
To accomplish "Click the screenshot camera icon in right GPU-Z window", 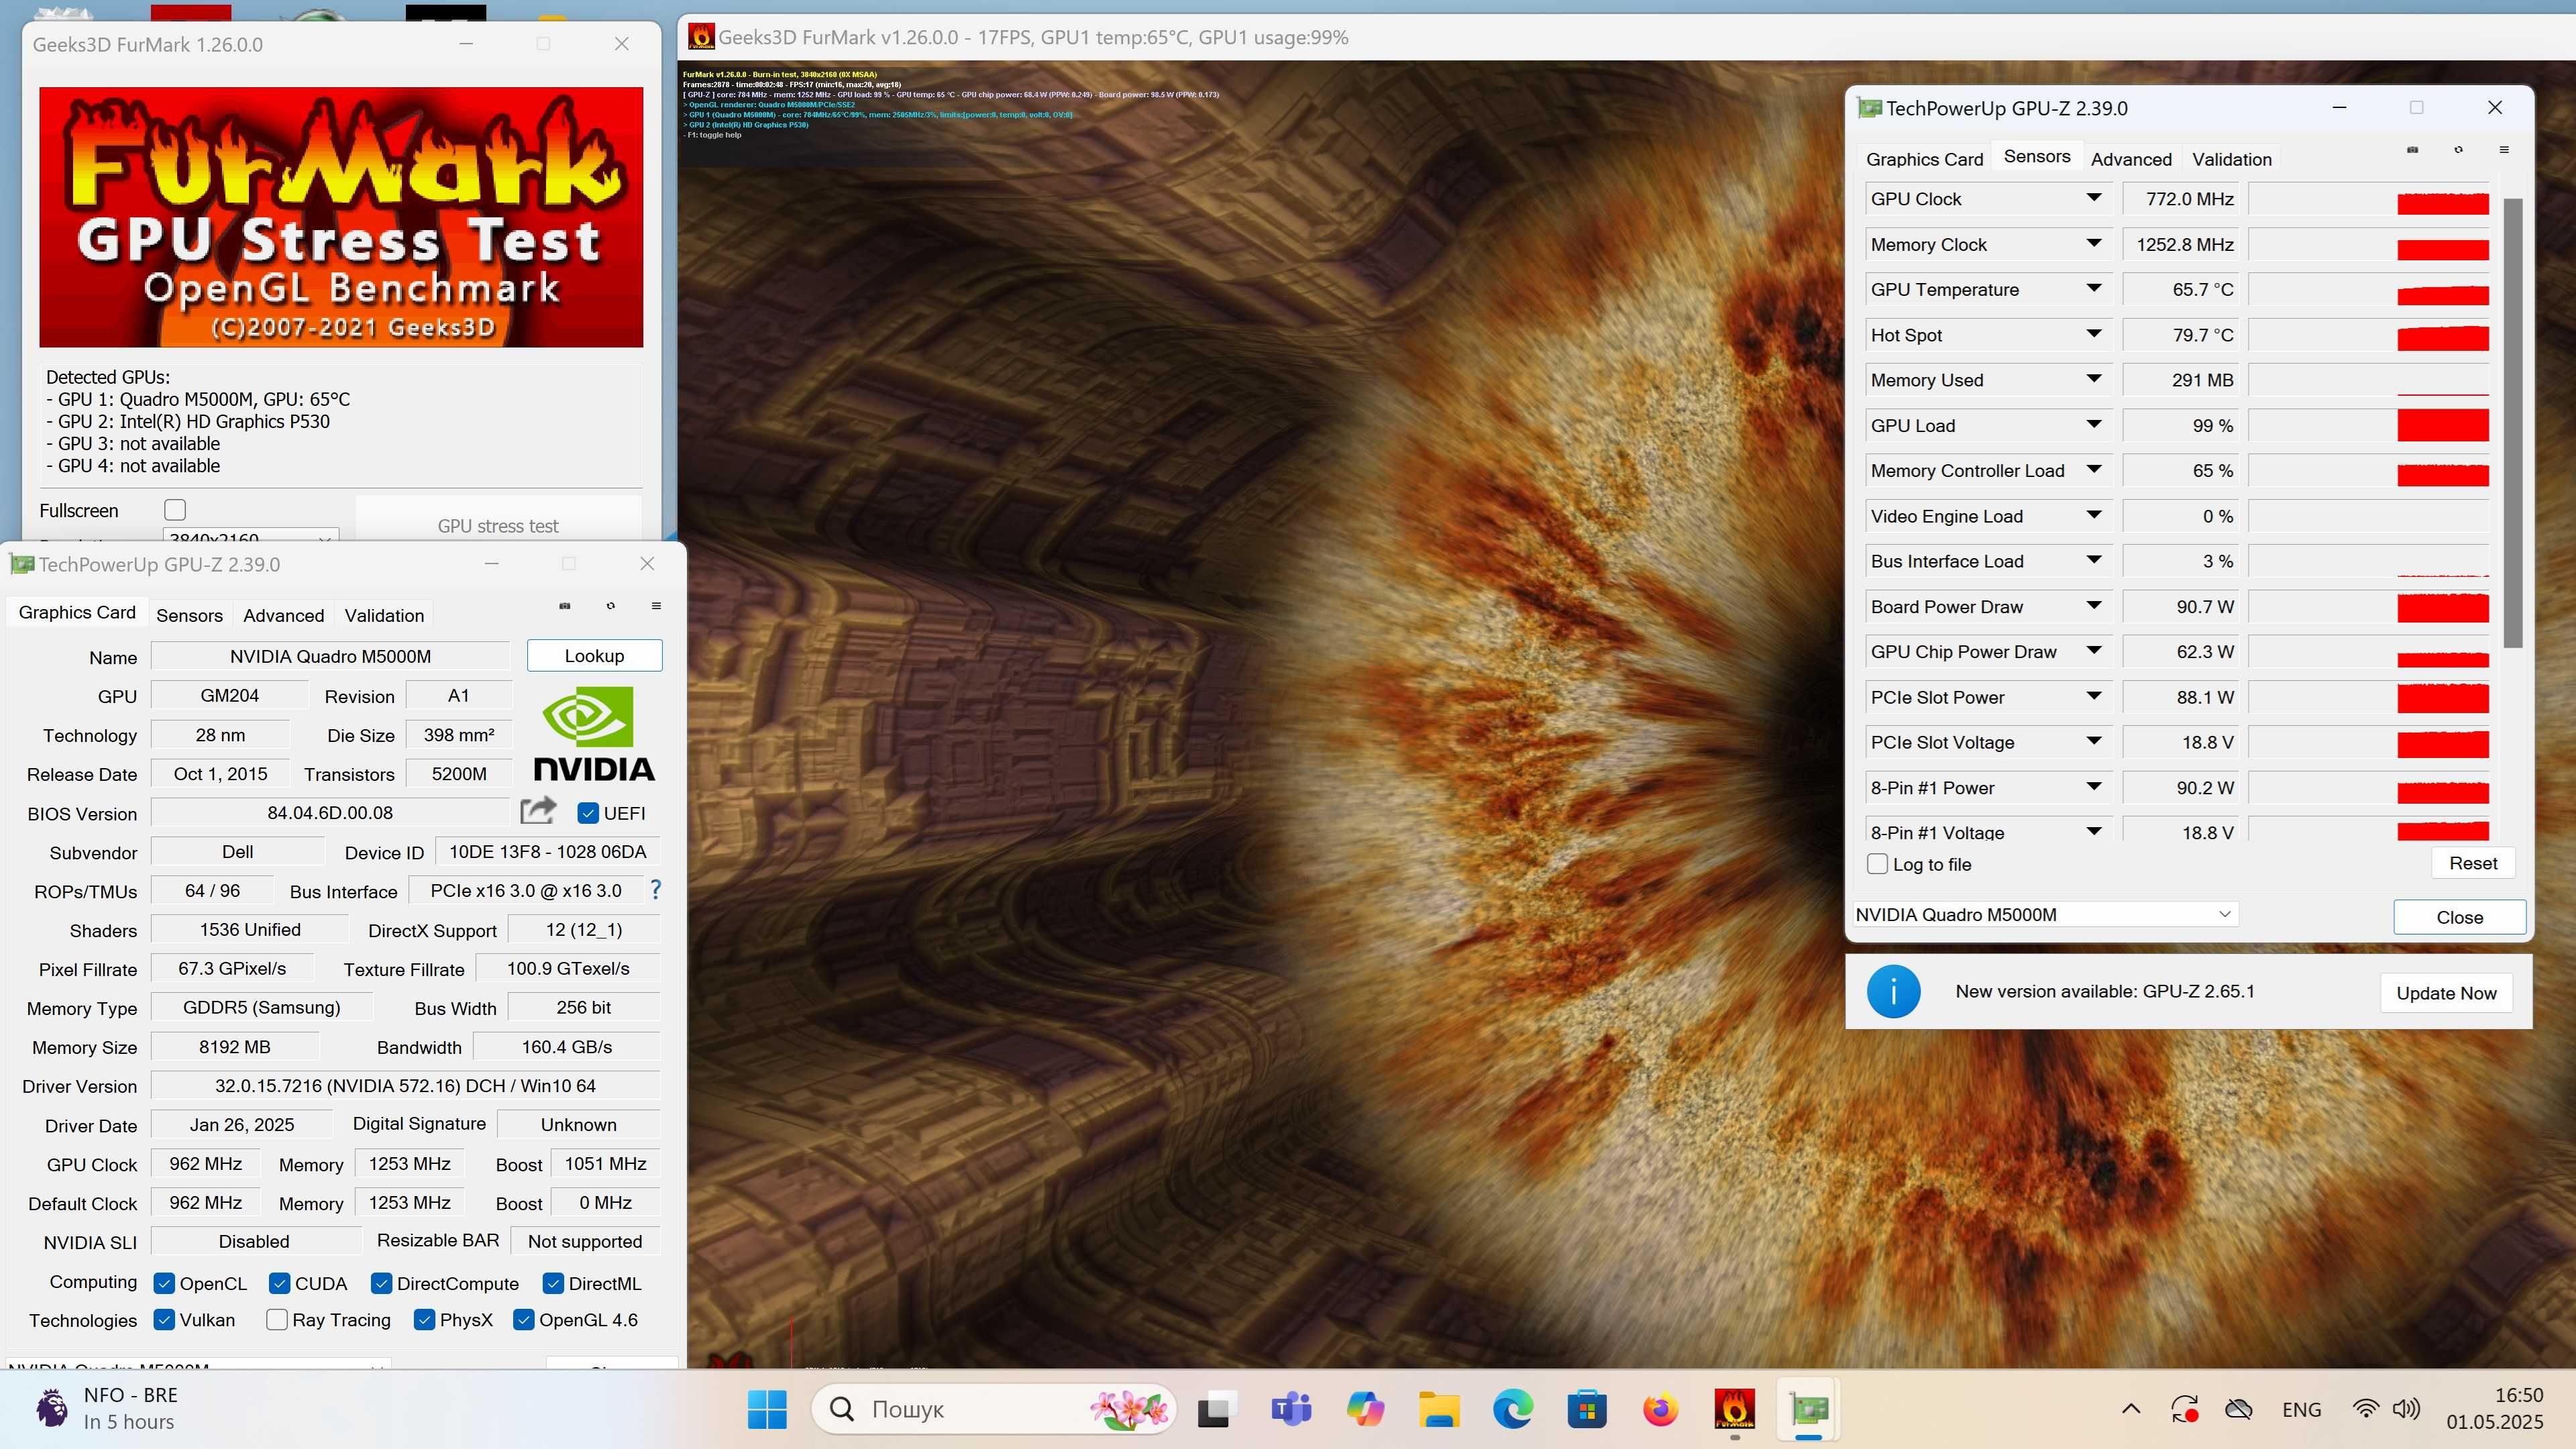I will click(2412, 150).
